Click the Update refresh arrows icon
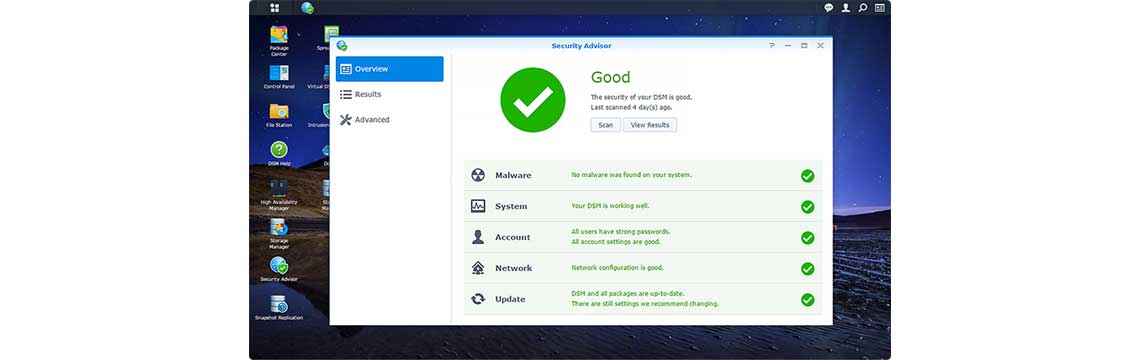The image size is (1140, 360). 478,299
